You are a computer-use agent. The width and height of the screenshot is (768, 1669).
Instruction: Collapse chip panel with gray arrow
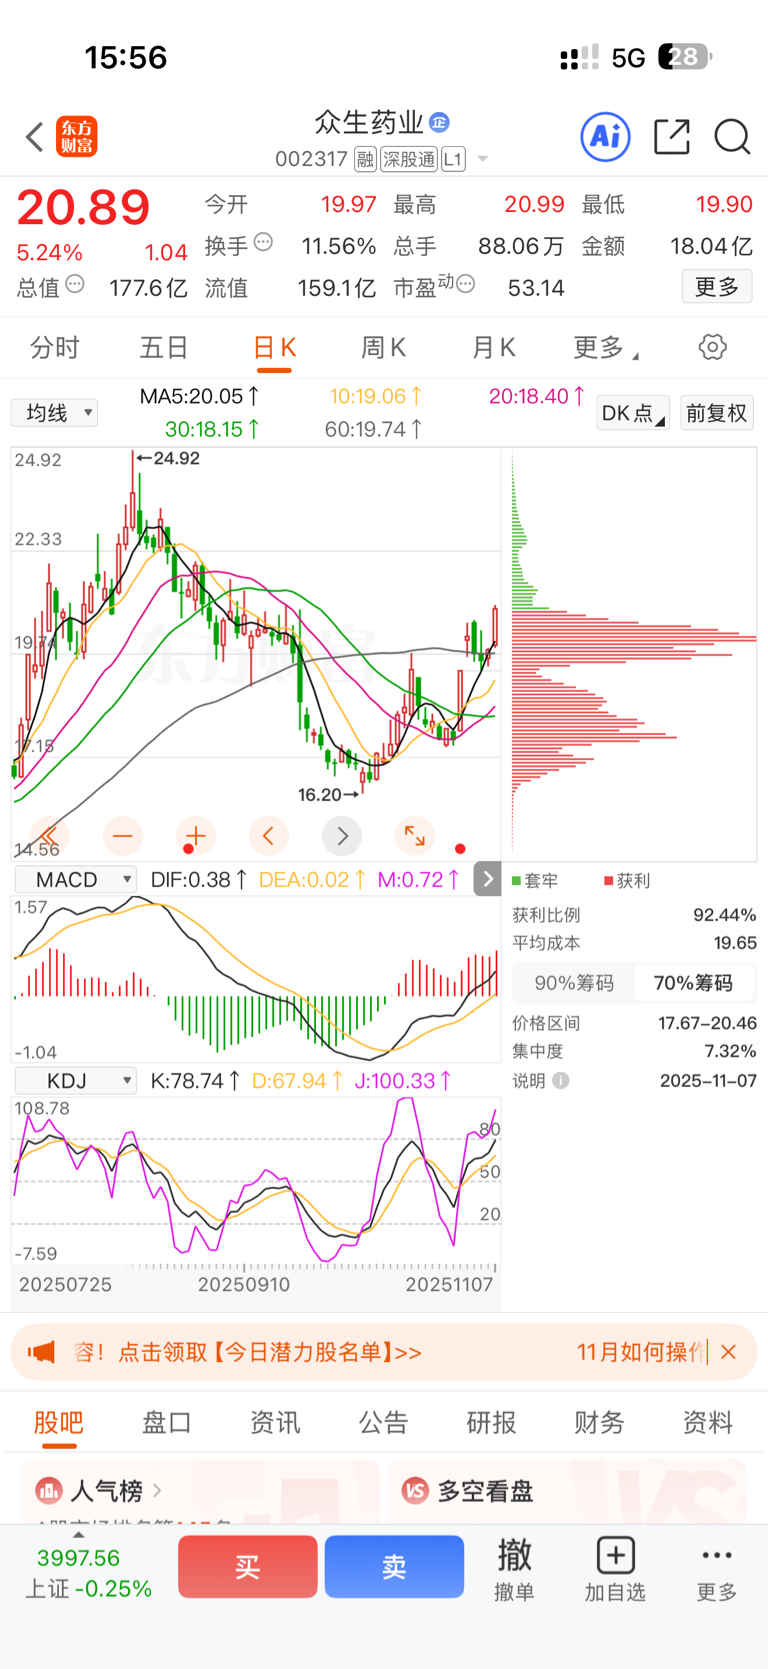[x=487, y=879]
